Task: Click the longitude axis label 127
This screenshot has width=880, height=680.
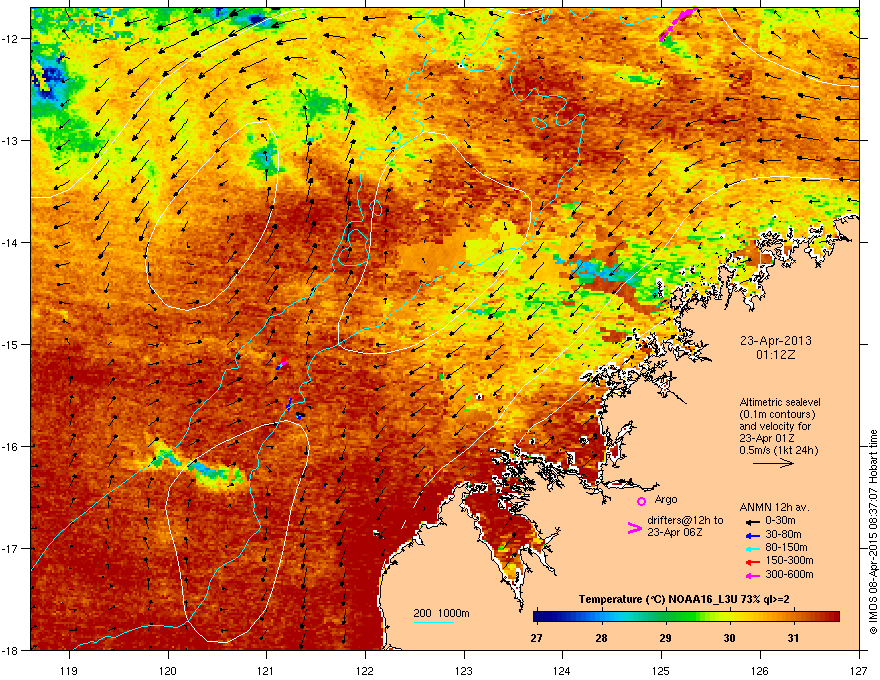Action: point(858,670)
